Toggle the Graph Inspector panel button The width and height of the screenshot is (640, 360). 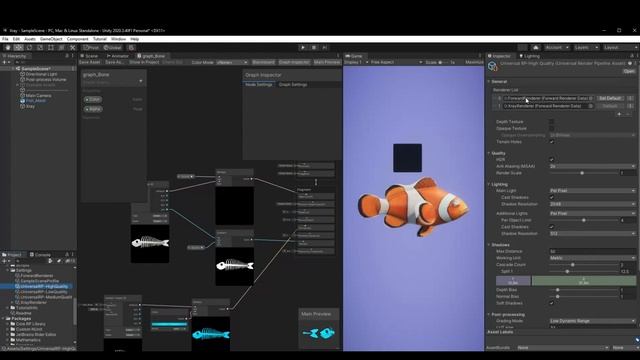294,62
